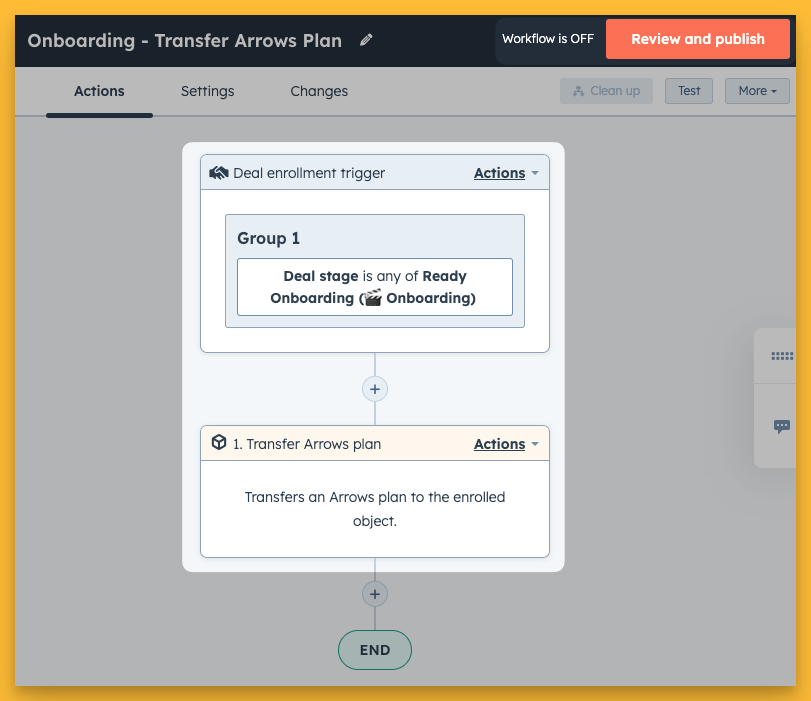Switch to the Changes tab

coord(319,91)
